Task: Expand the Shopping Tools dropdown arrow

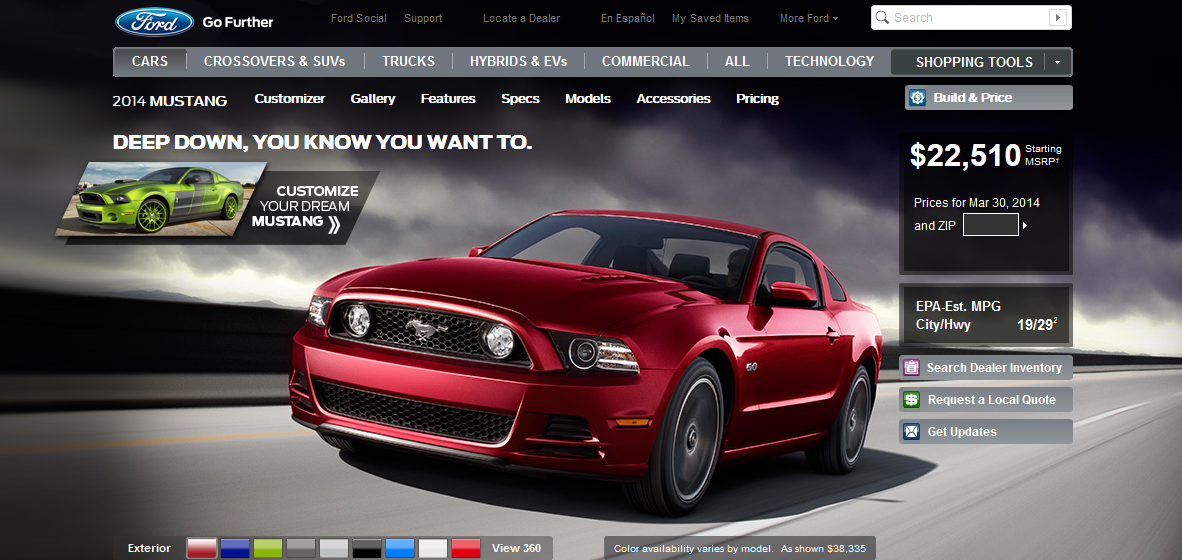Action: [1057, 62]
